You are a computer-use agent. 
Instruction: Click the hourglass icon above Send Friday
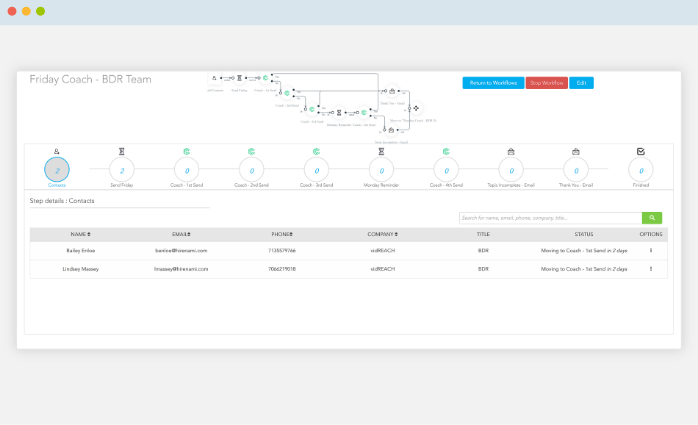coord(122,152)
